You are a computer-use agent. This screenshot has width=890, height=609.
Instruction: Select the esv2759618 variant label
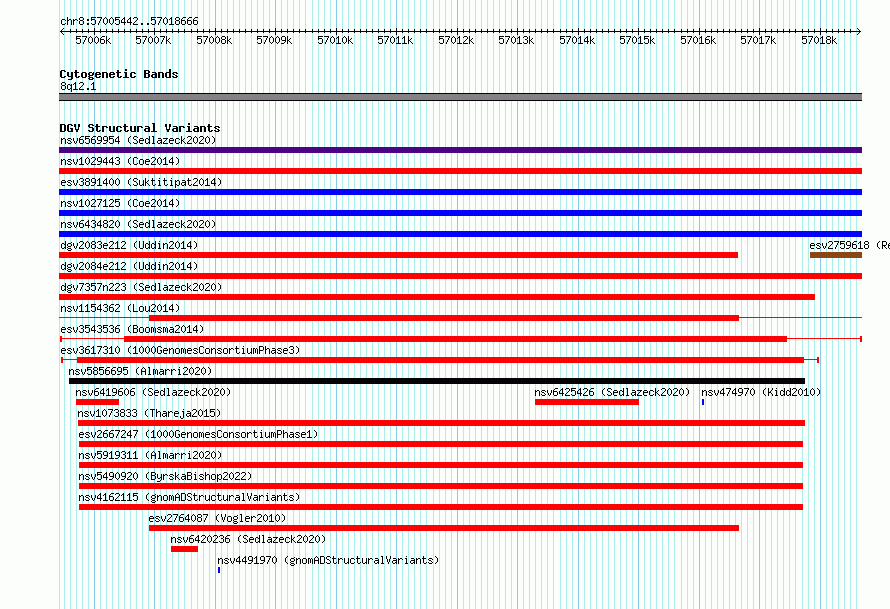coord(849,245)
